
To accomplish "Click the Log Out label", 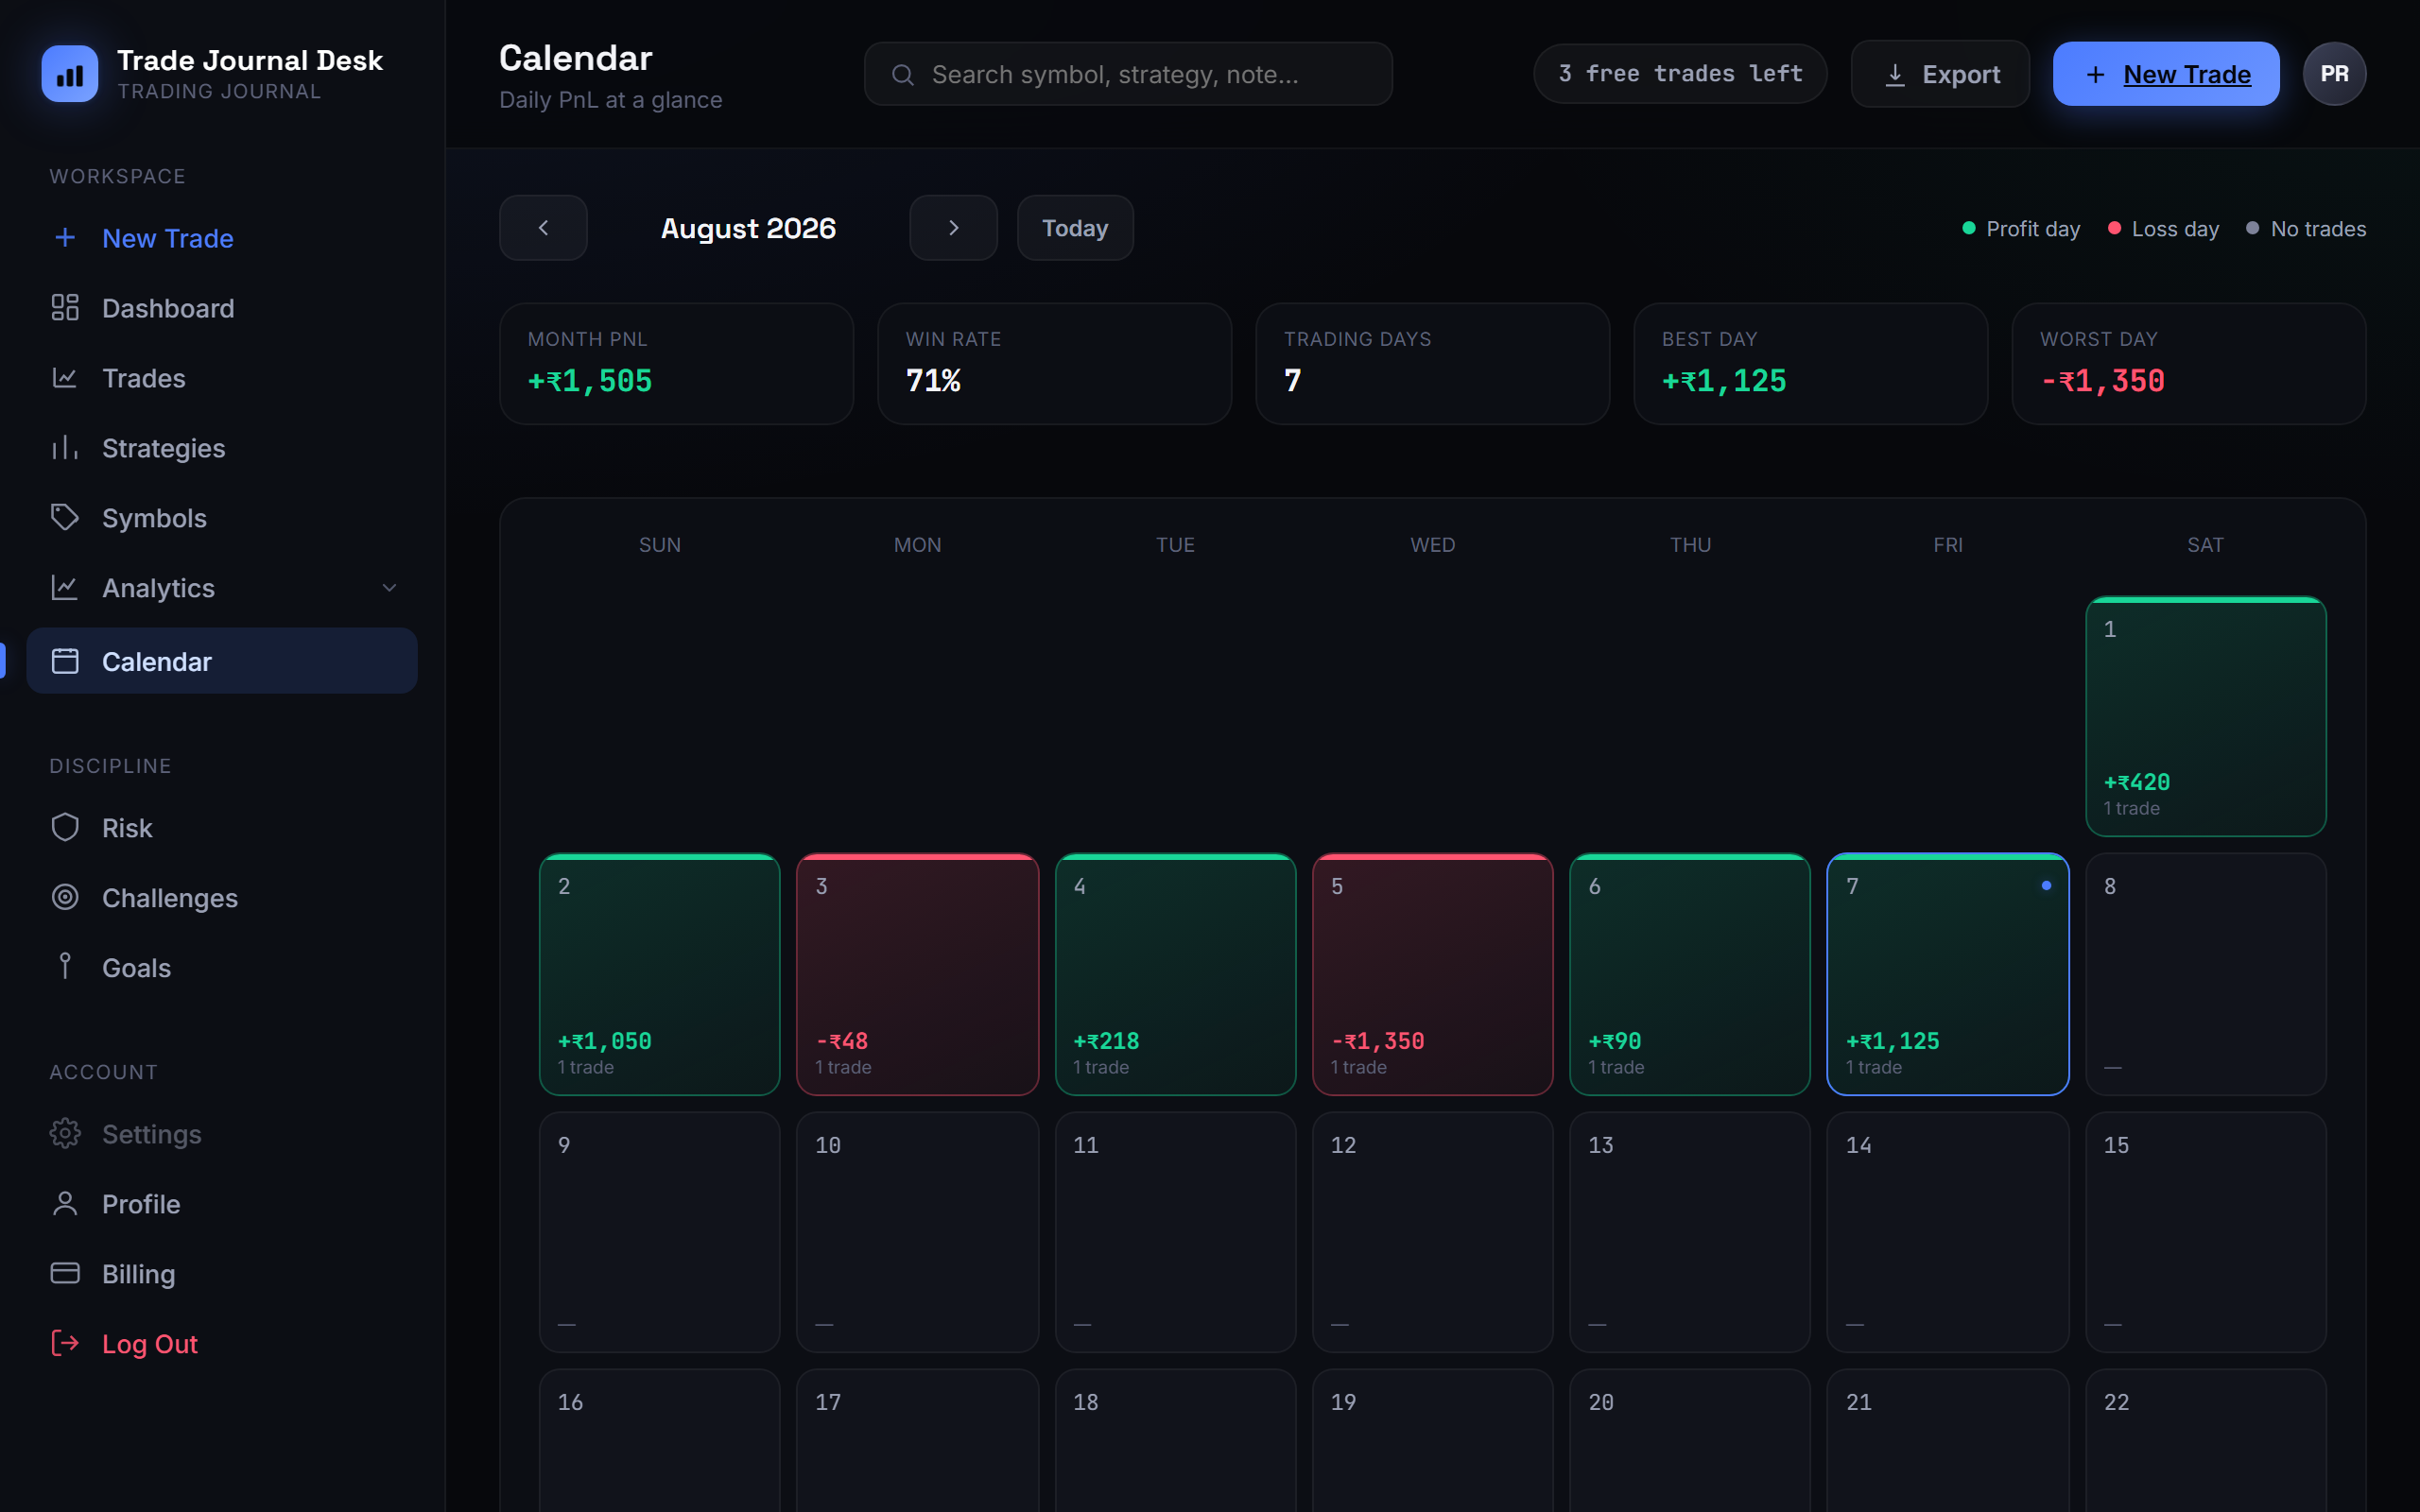I will (x=150, y=1344).
